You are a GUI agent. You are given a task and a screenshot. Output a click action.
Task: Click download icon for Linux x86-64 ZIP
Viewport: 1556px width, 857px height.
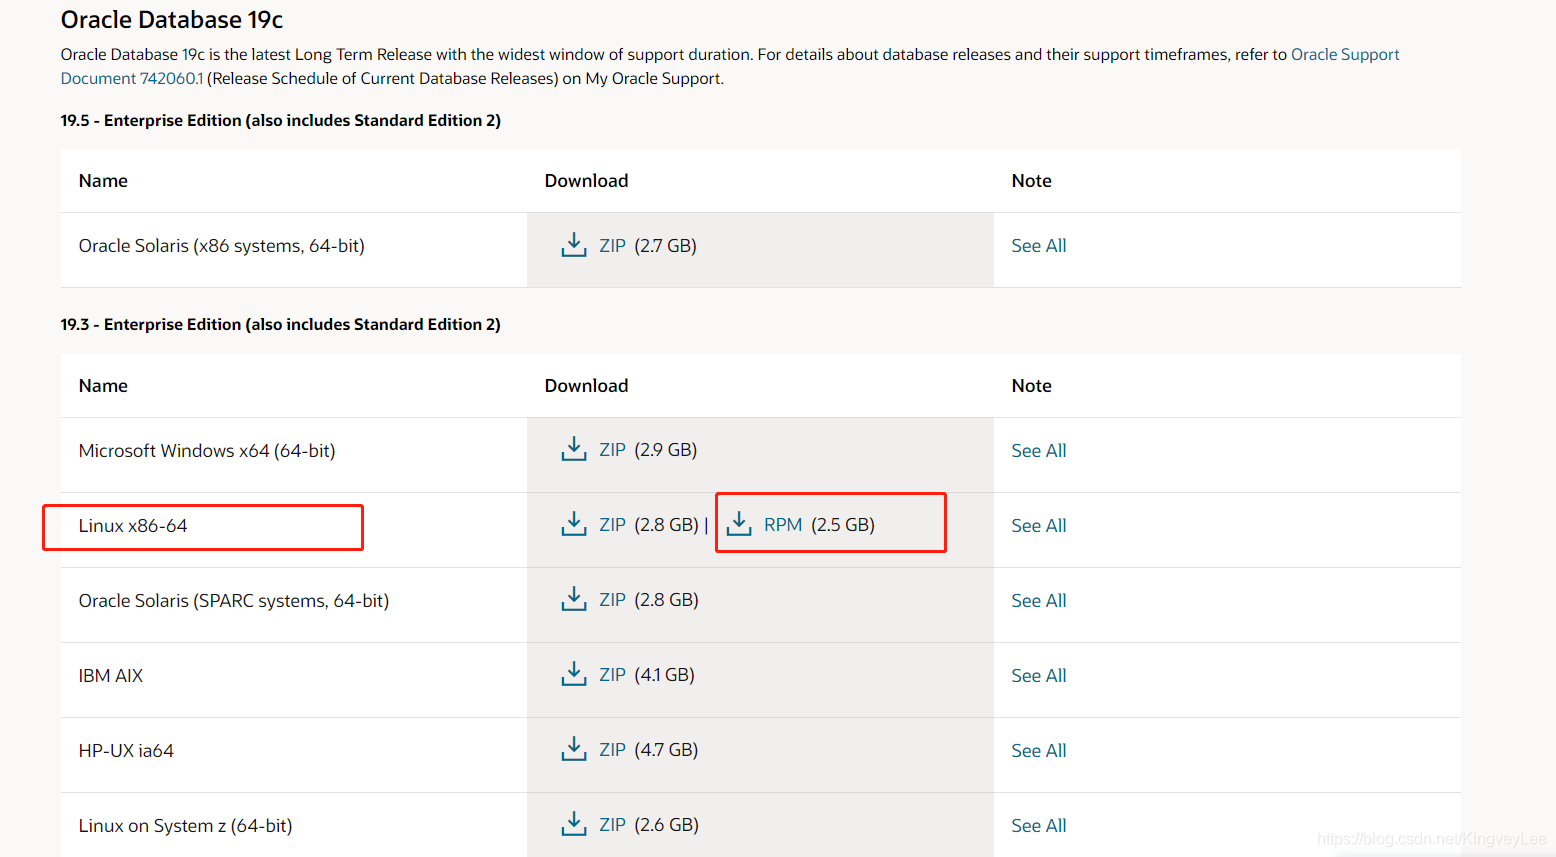coord(574,524)
